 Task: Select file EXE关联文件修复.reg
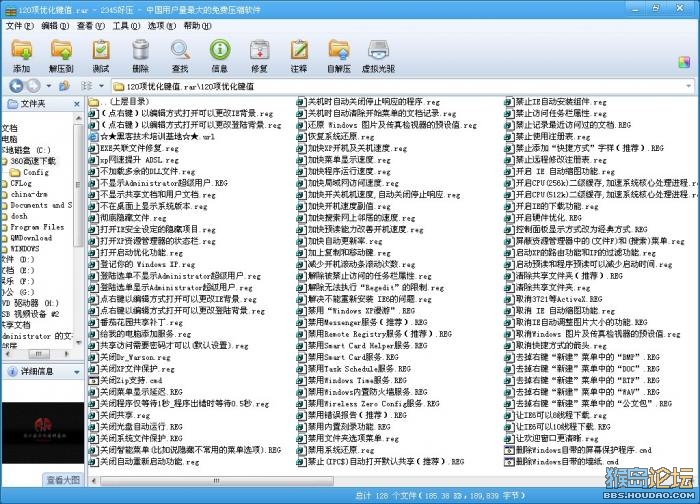(134, 148)
